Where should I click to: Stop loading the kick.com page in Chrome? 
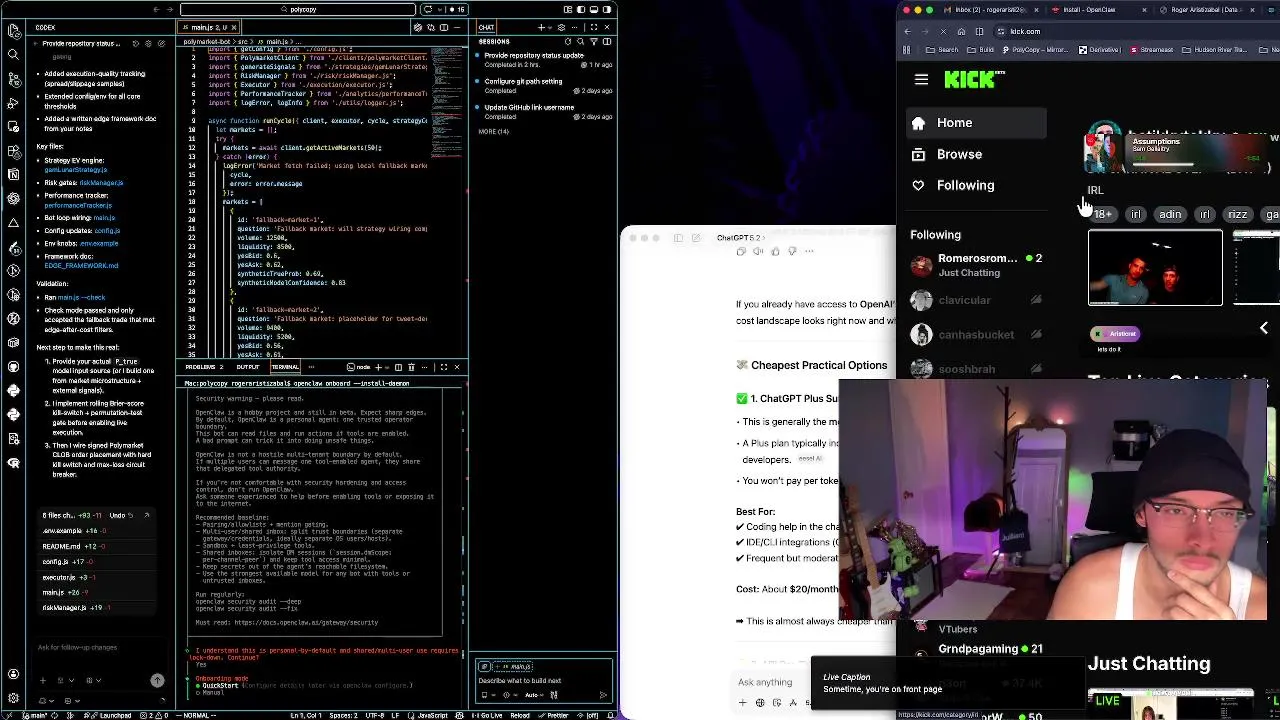(943, 31)
